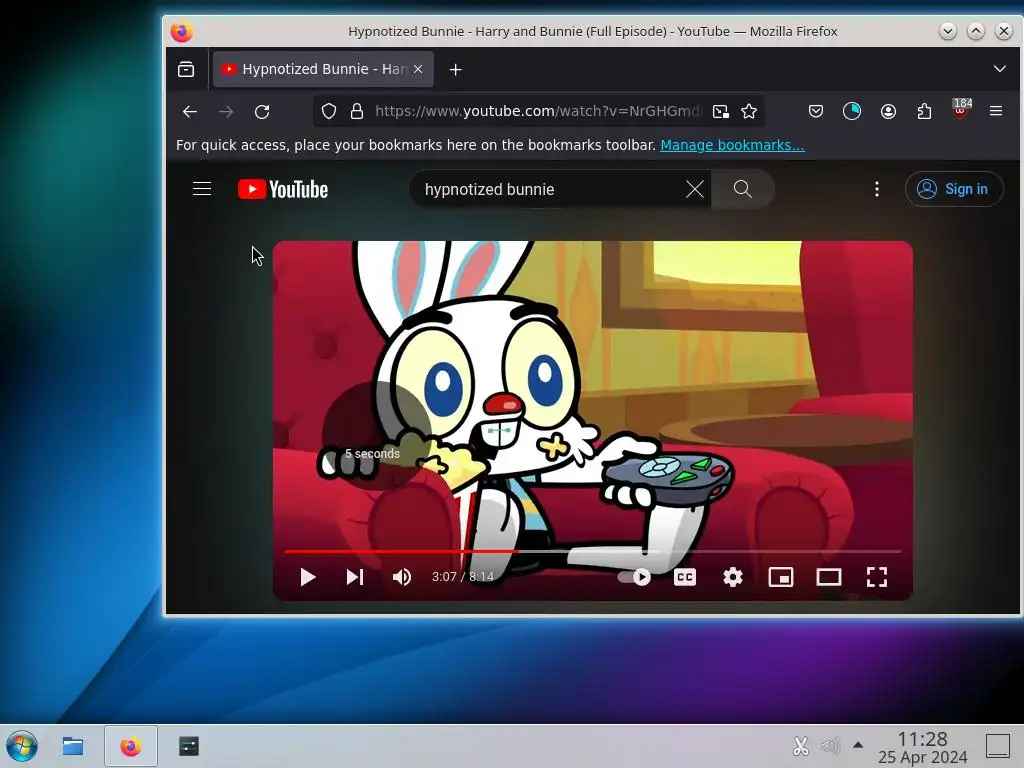The image size is (1024, 768).
Task: Open a new browser tab
Action: point(456,69)
